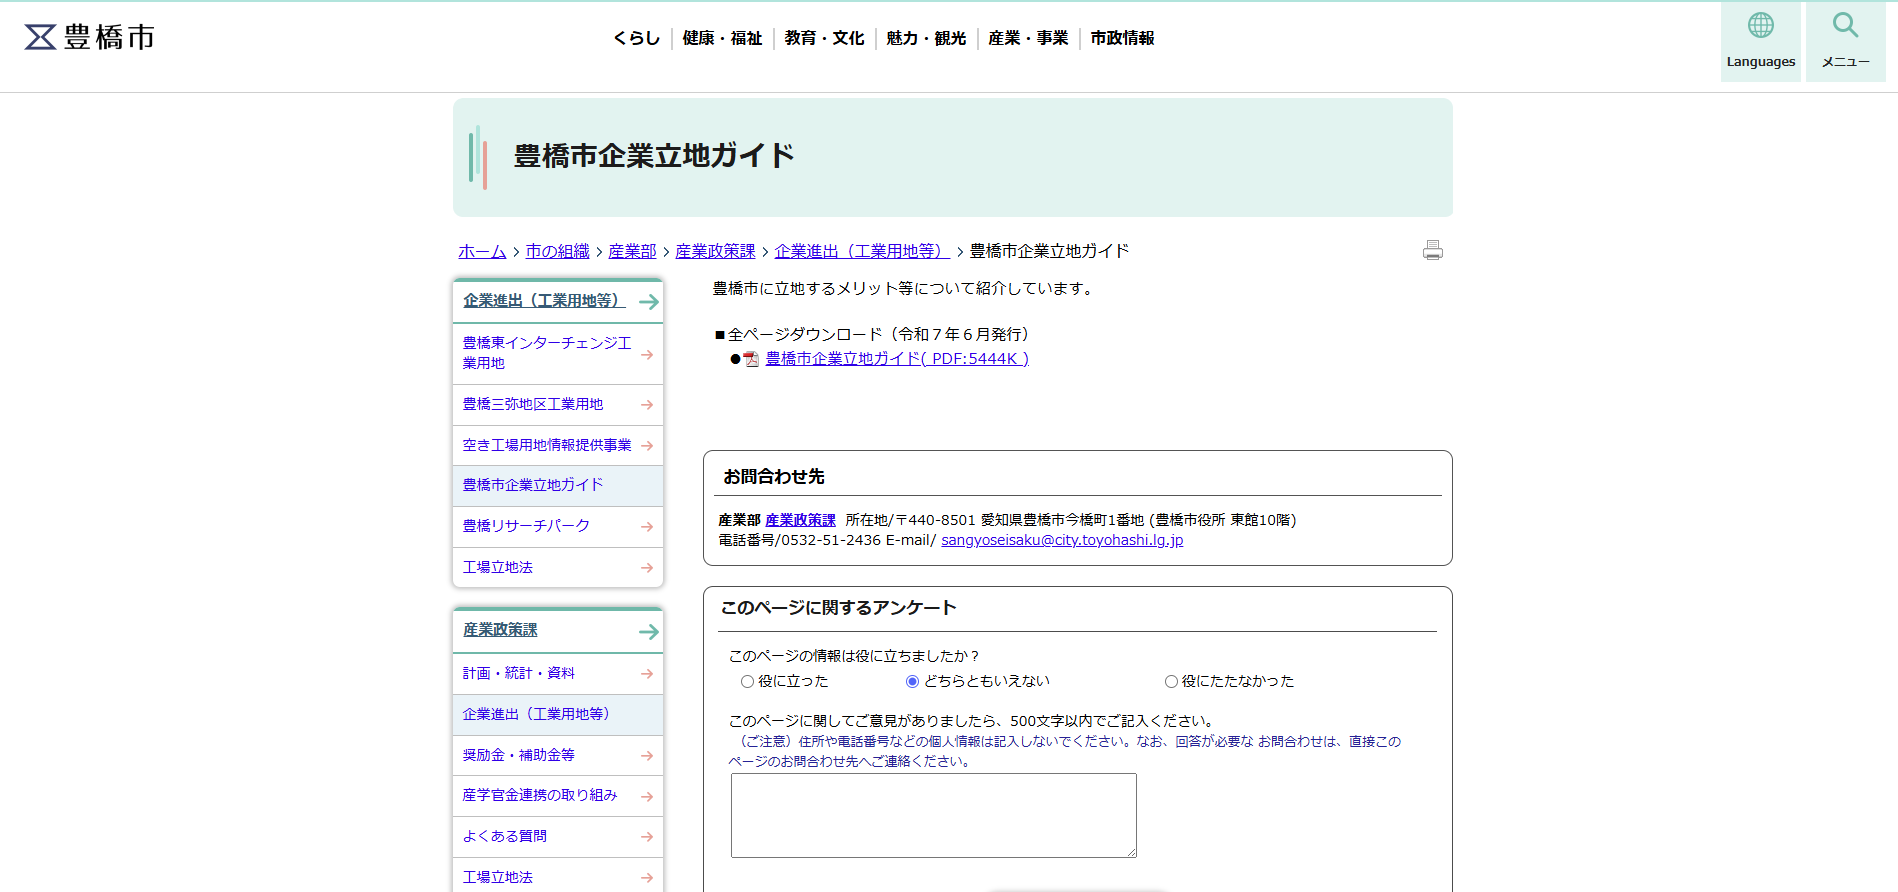Click arrow next to よくある質問
The height and width of the screenshot is (892, 1898).
647,837
